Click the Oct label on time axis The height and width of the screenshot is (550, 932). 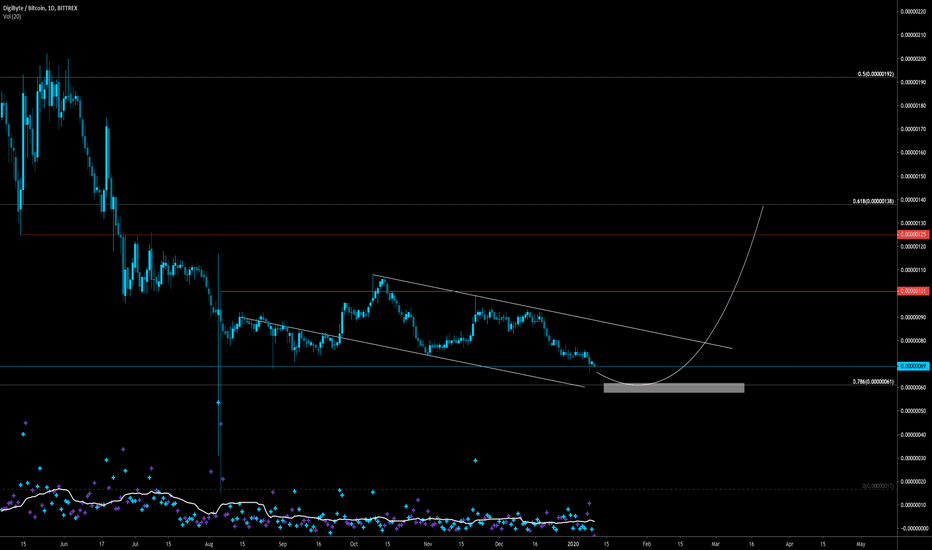point(354,544)
